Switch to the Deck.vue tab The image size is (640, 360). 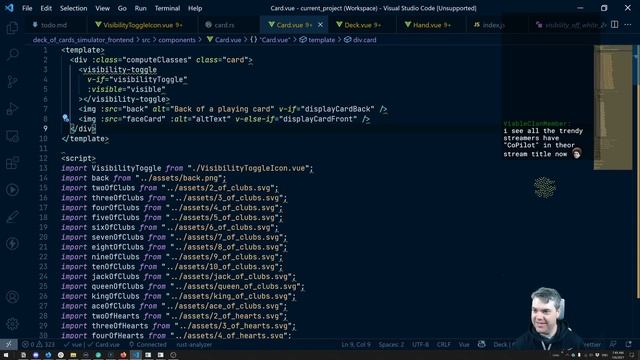tap(362, 25)
